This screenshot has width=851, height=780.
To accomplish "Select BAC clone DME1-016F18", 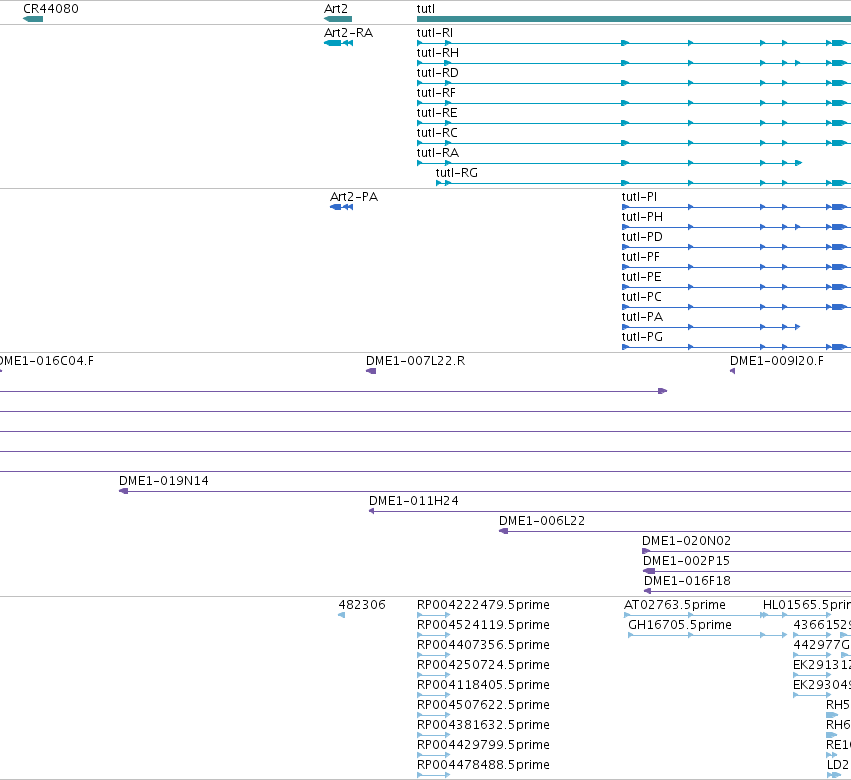I will pos(687,581).
